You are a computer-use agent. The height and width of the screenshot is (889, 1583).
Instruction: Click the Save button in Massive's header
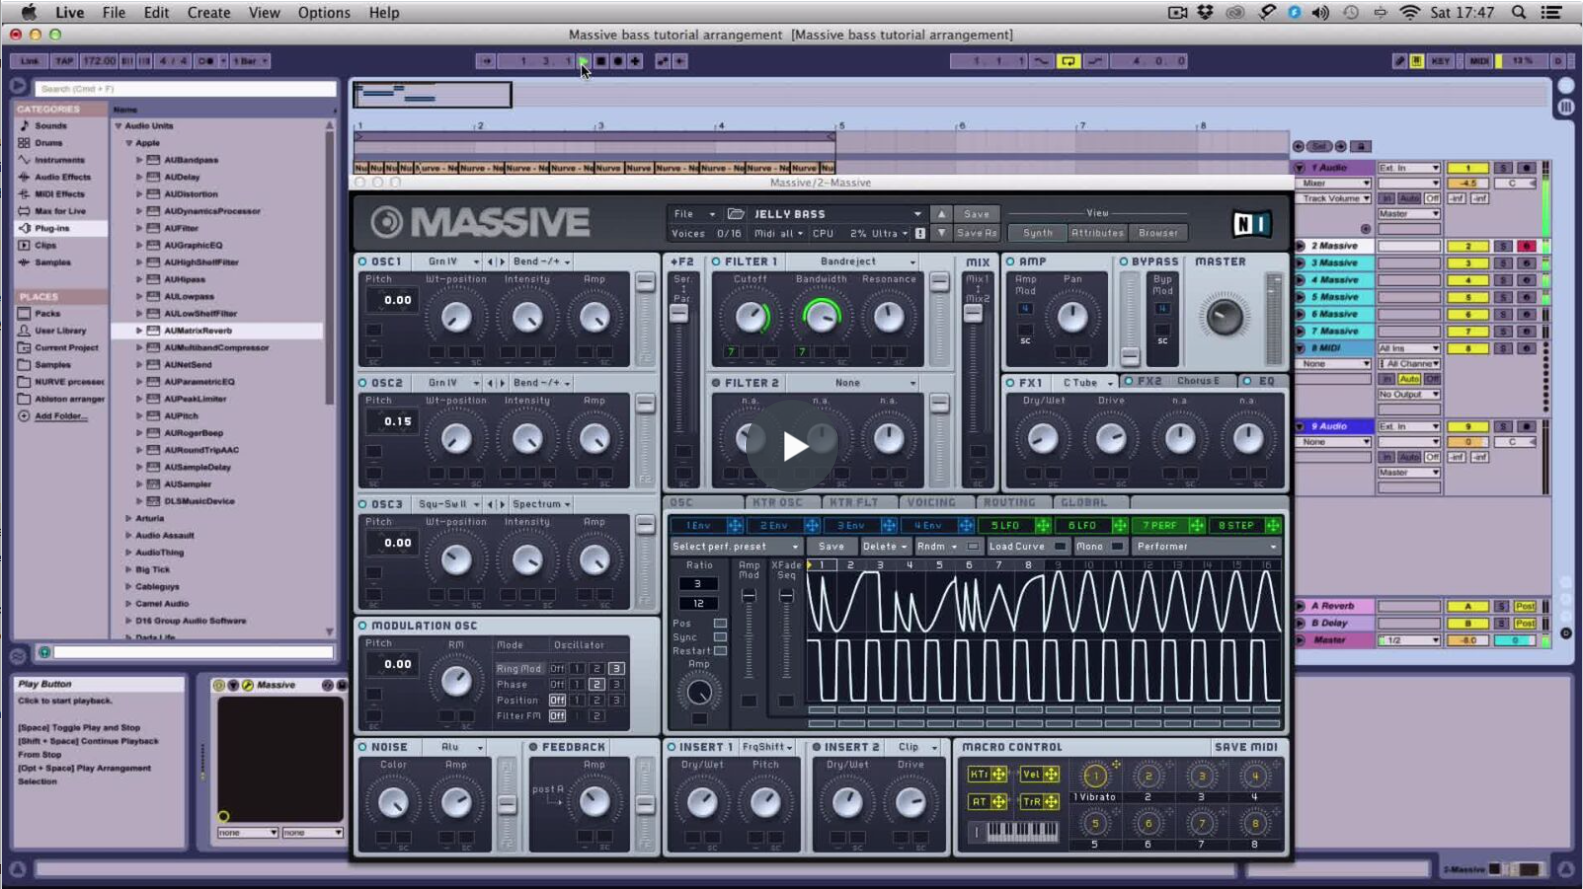click(976, 214)
